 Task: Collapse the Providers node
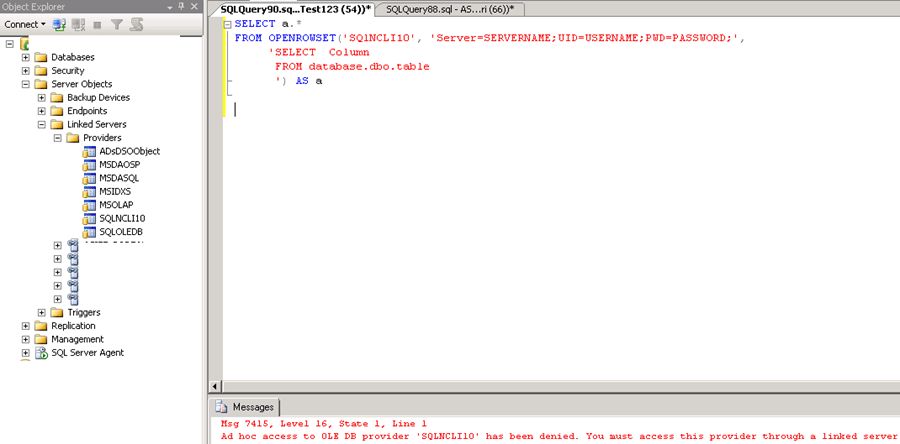tap(57, 138)
